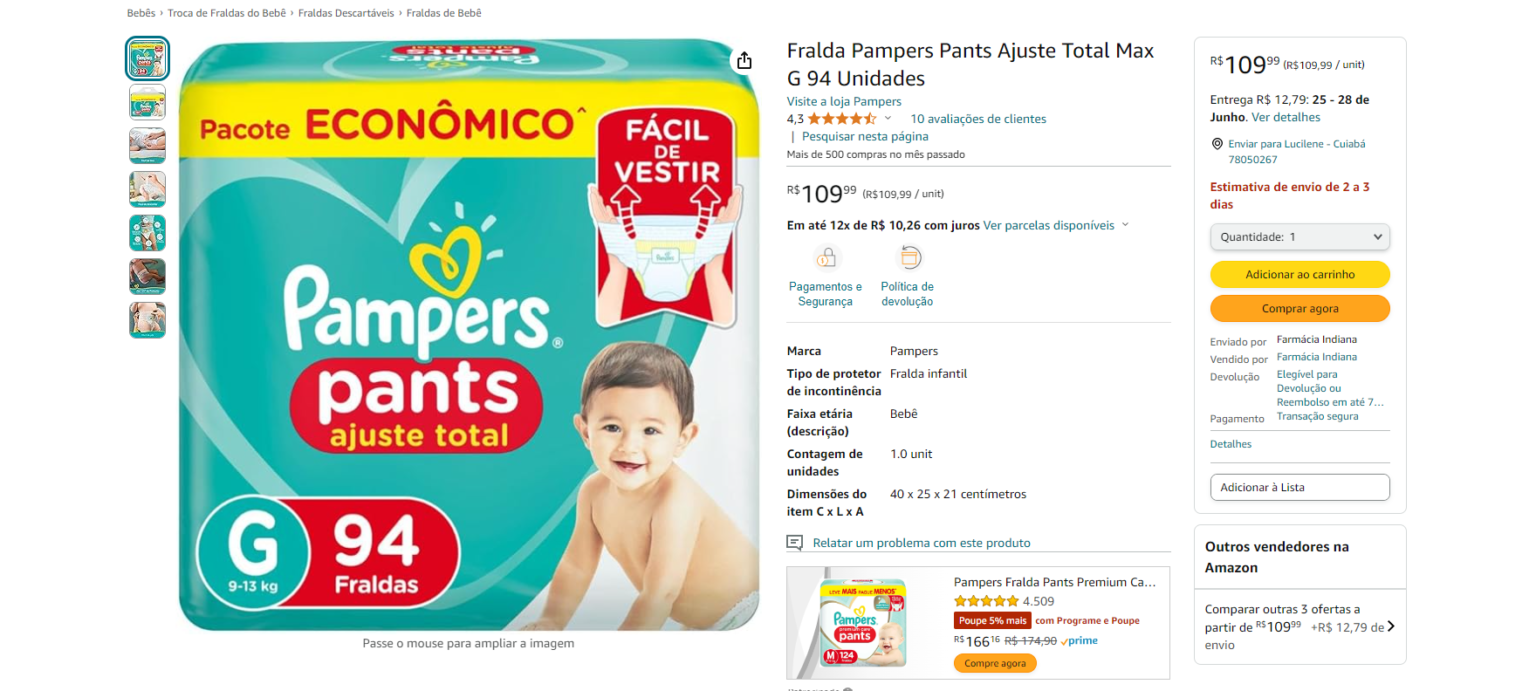
Task: Open Pagamentos e Segurança lock icon
Action: click(826, 258)
